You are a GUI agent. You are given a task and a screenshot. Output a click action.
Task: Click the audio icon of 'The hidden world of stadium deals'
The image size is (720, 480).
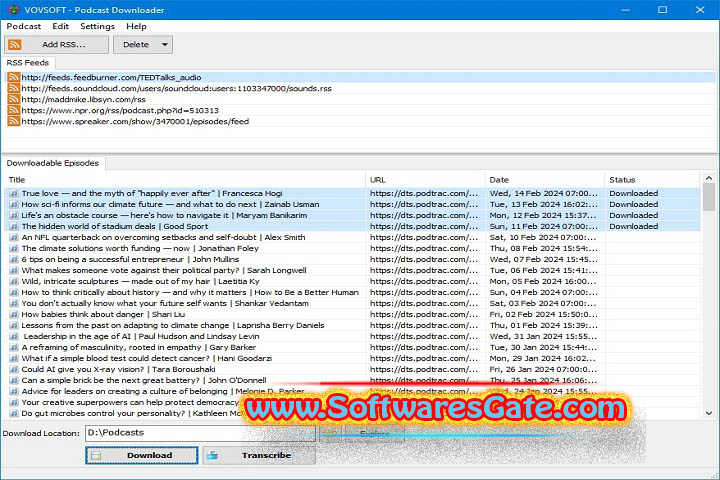(x=14, y=226)
